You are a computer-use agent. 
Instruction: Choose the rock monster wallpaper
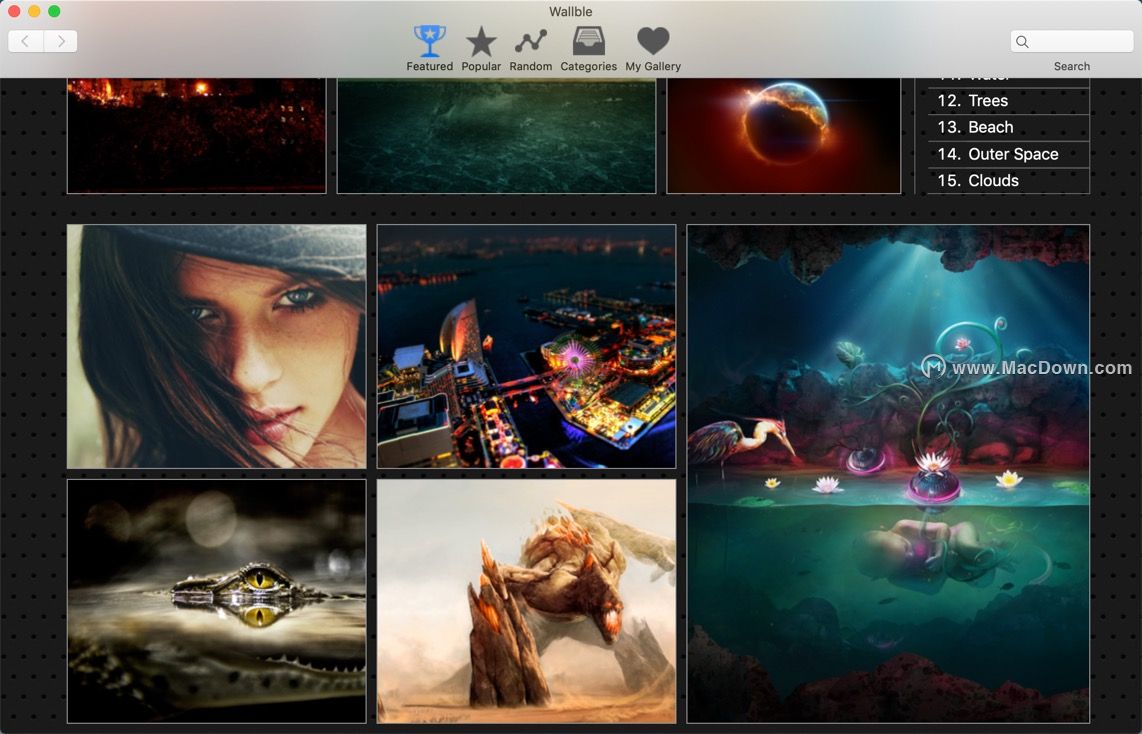click(526, 601)
